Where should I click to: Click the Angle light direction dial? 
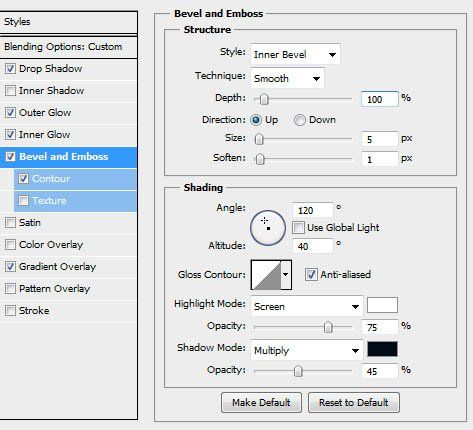[268, 228]
